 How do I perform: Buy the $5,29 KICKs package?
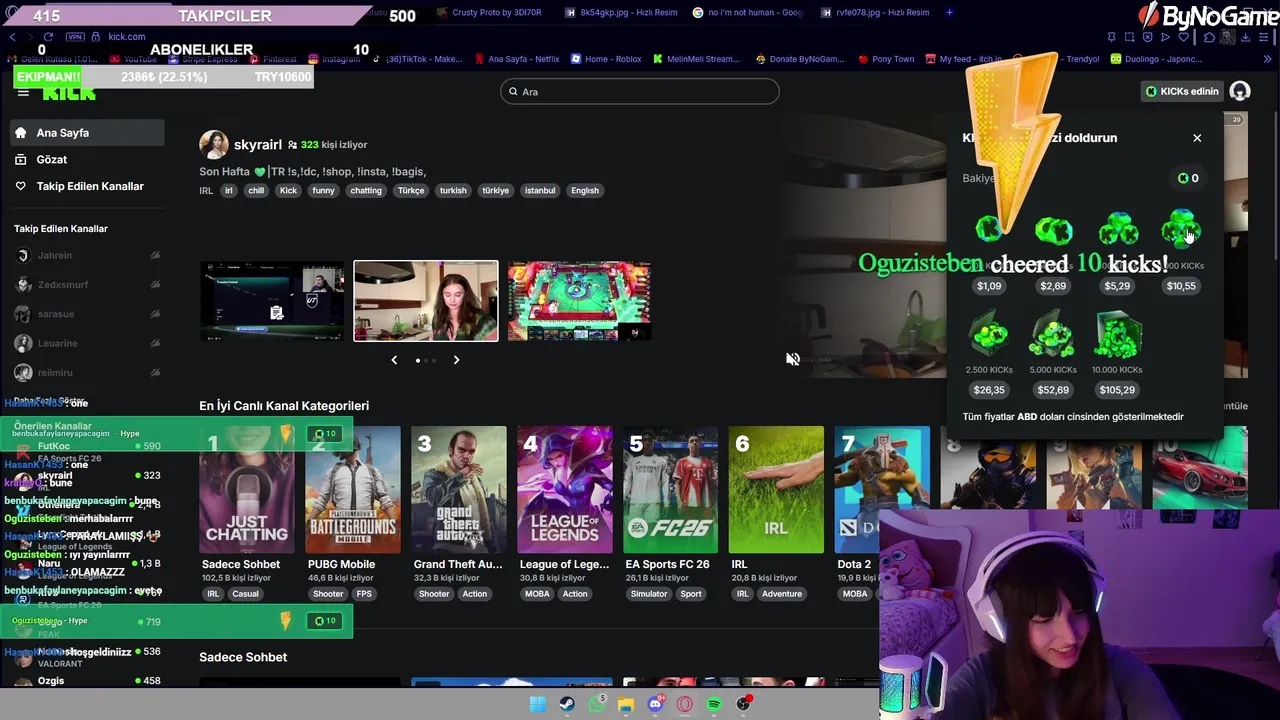pyautogui.click(x=1117, y=286)
